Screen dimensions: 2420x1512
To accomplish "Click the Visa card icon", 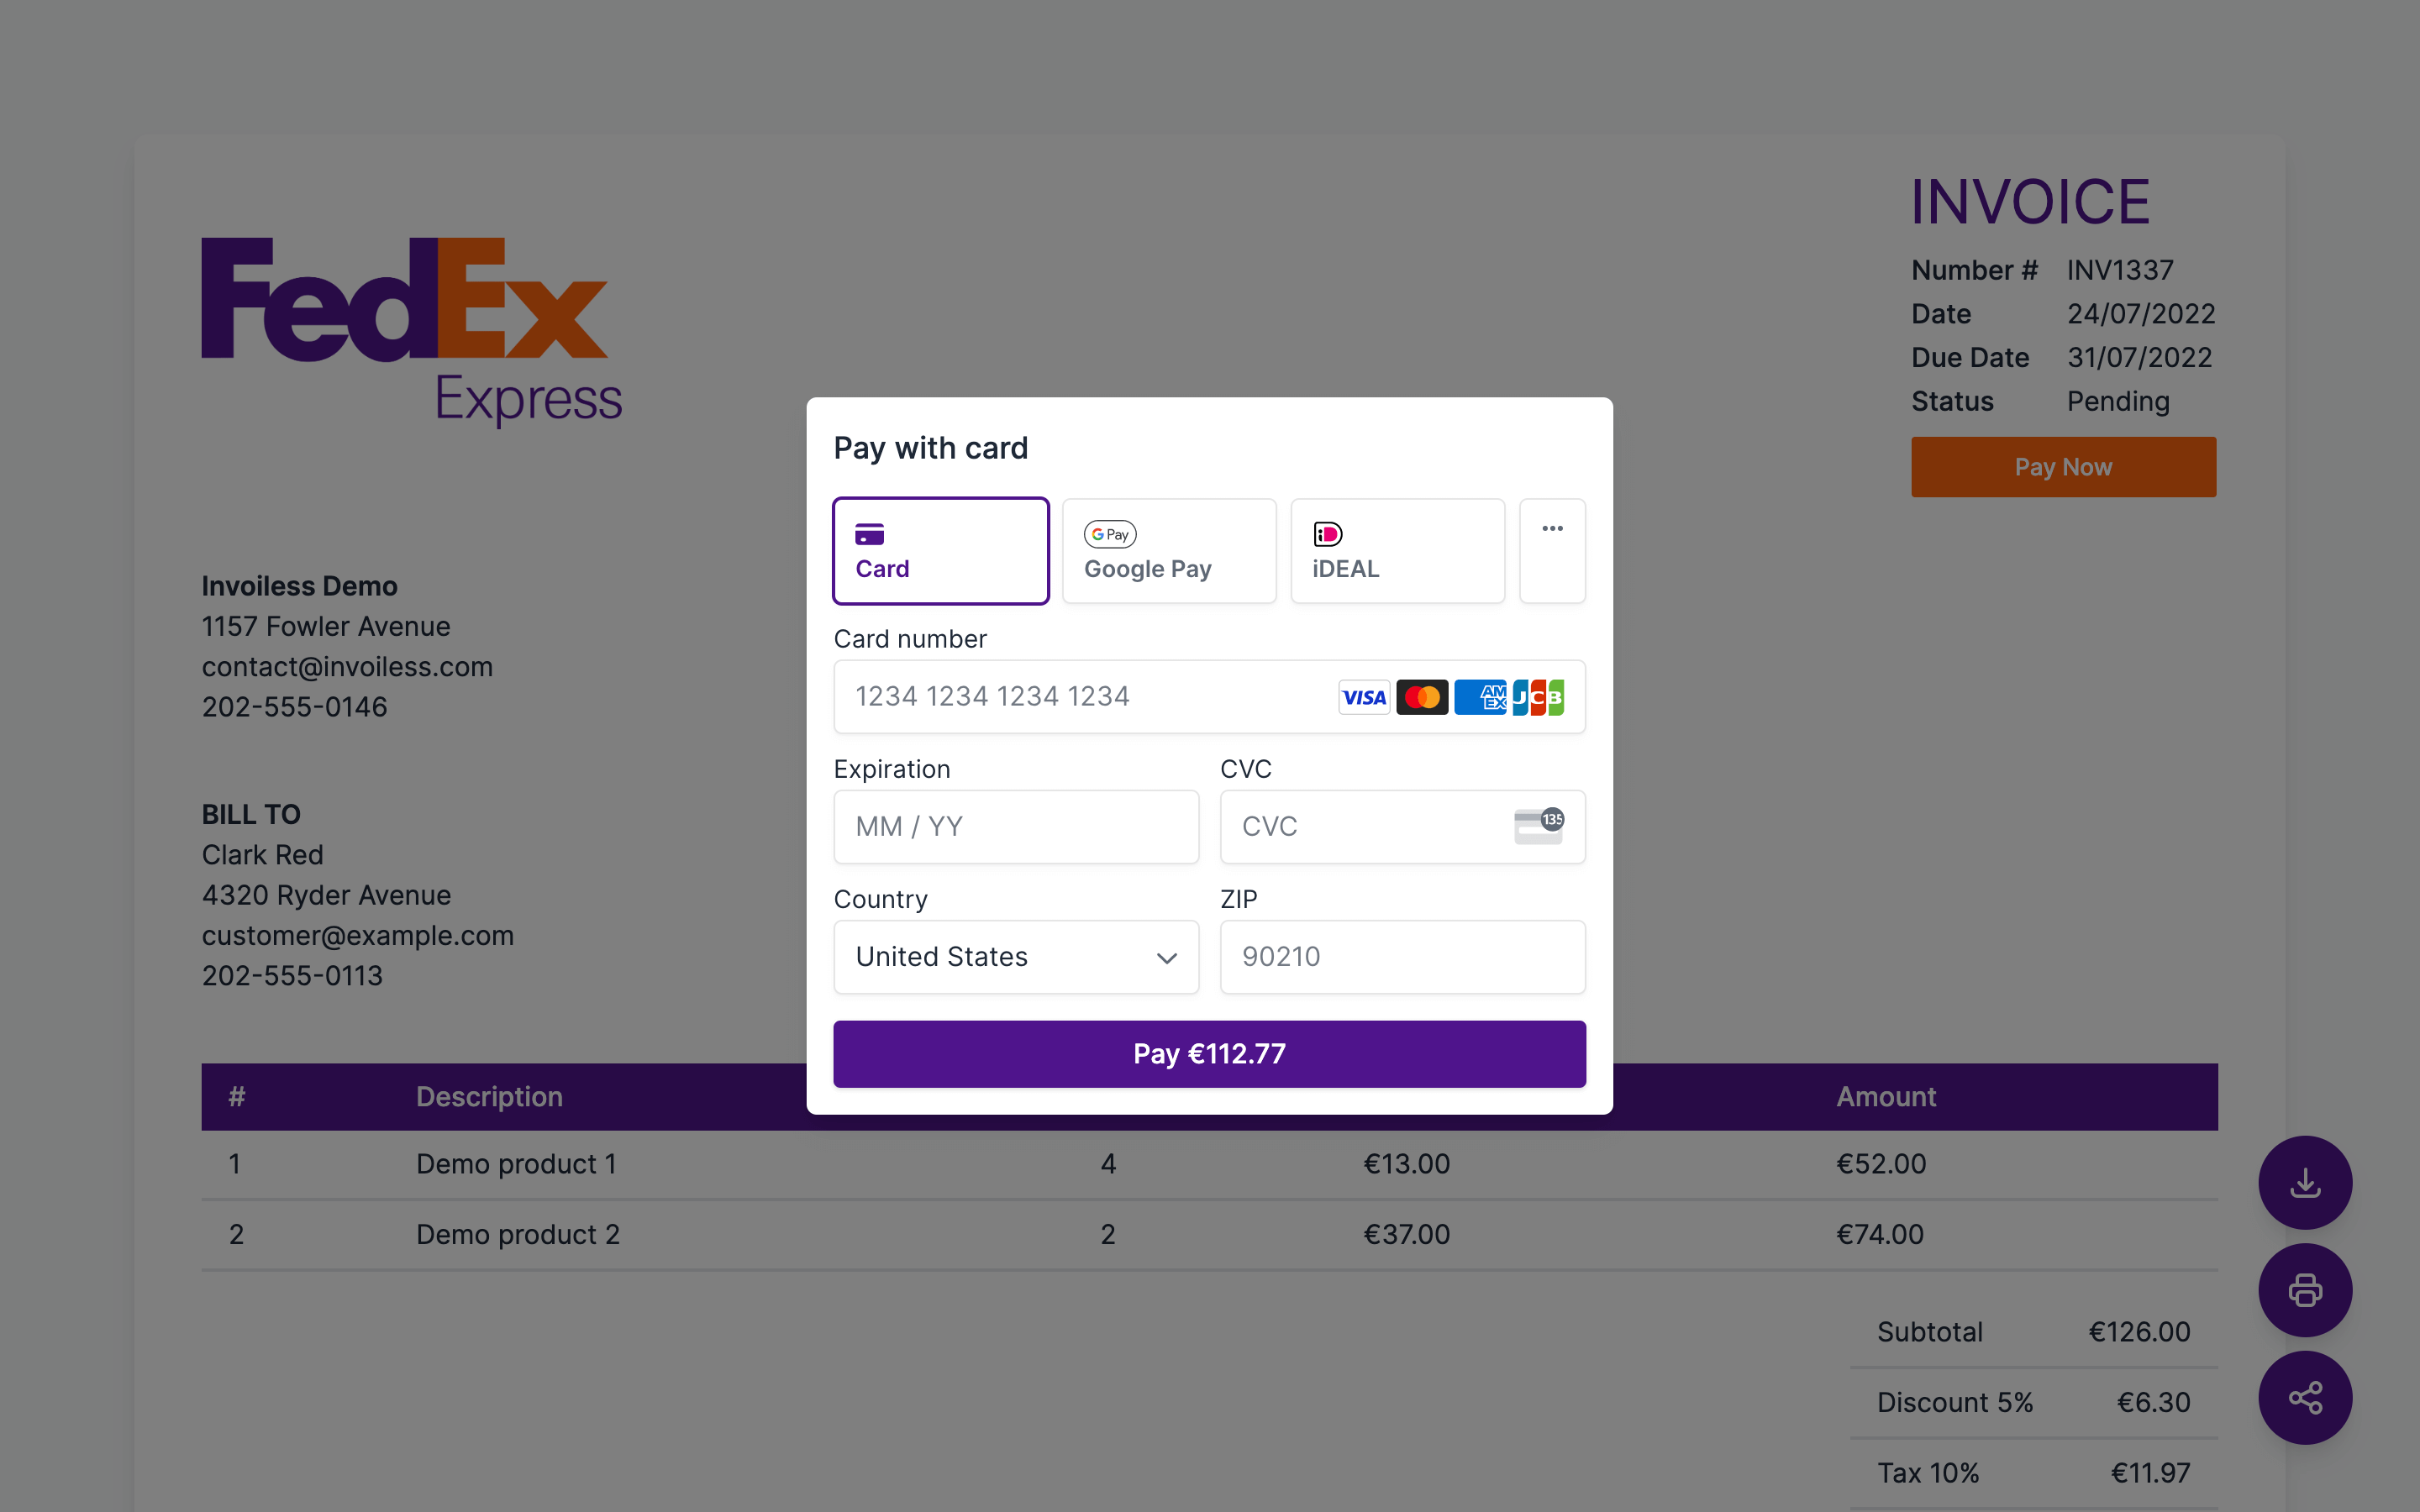I will (x=1362, y=696).
